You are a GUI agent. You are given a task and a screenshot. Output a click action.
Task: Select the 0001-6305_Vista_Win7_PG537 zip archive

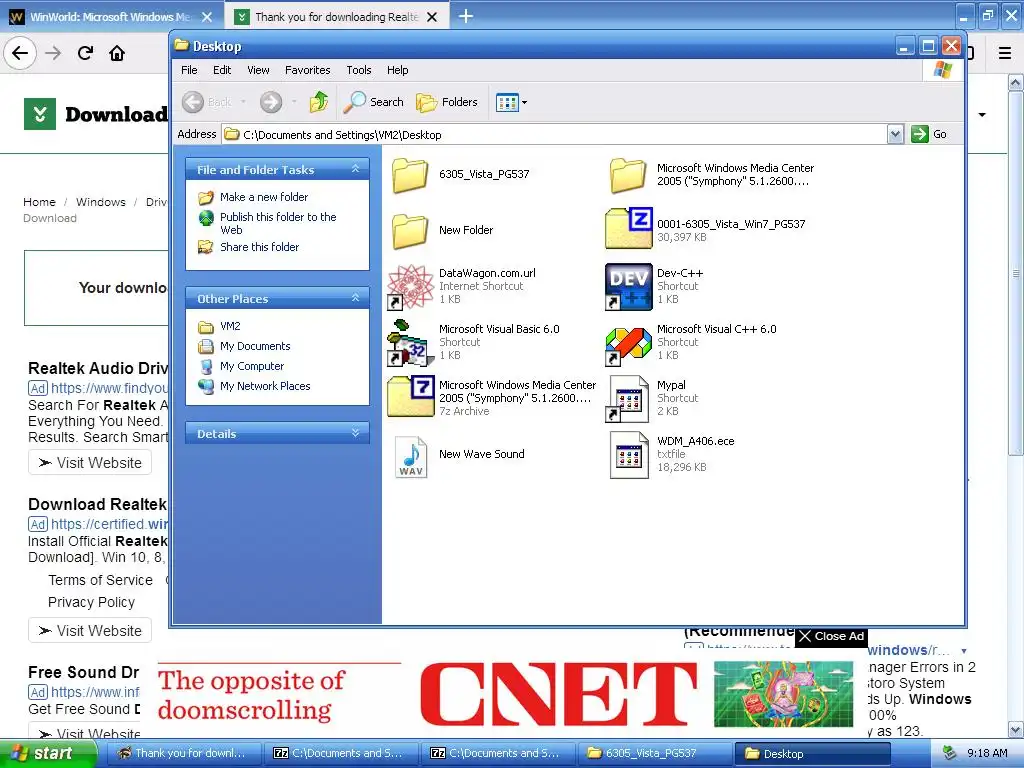tap(628, 229)
